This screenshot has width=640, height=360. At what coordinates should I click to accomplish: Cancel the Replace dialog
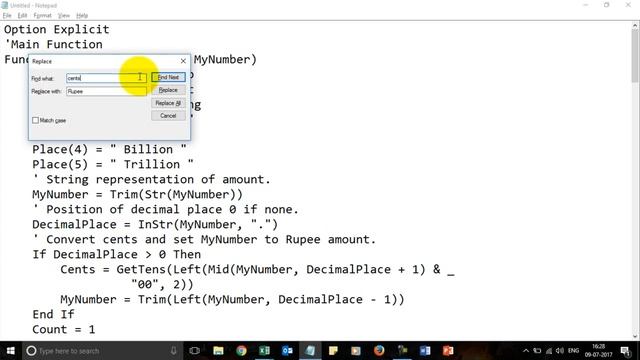point(168,116)
